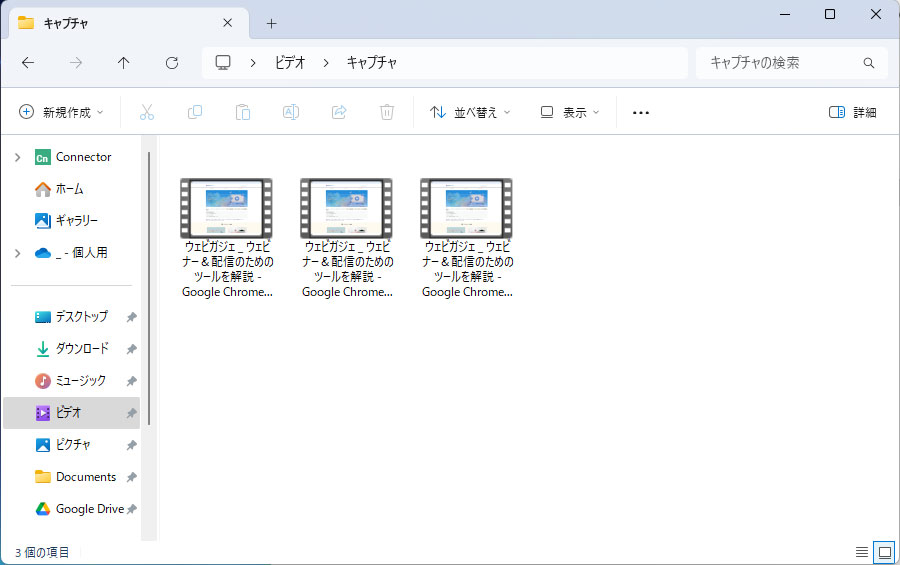The width and height of the screenshot is (900, 565).
Task: Switch to details list view icon
Action: (x=862, y=552)
